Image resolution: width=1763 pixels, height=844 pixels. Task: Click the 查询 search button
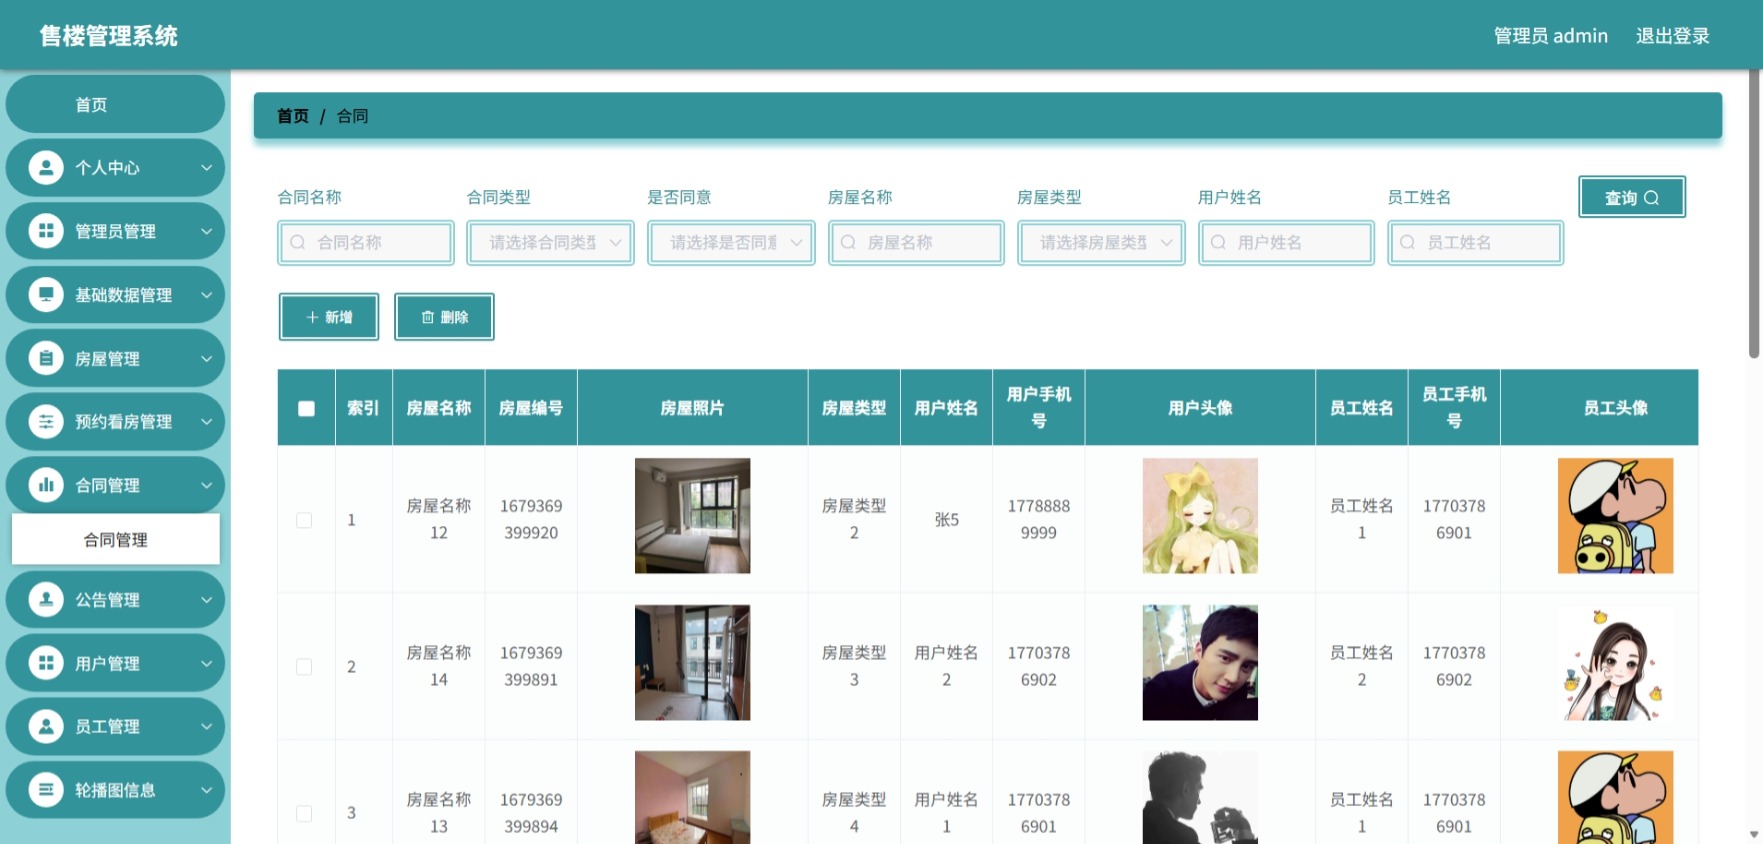pyautogui.click(x=1632, y=197)
